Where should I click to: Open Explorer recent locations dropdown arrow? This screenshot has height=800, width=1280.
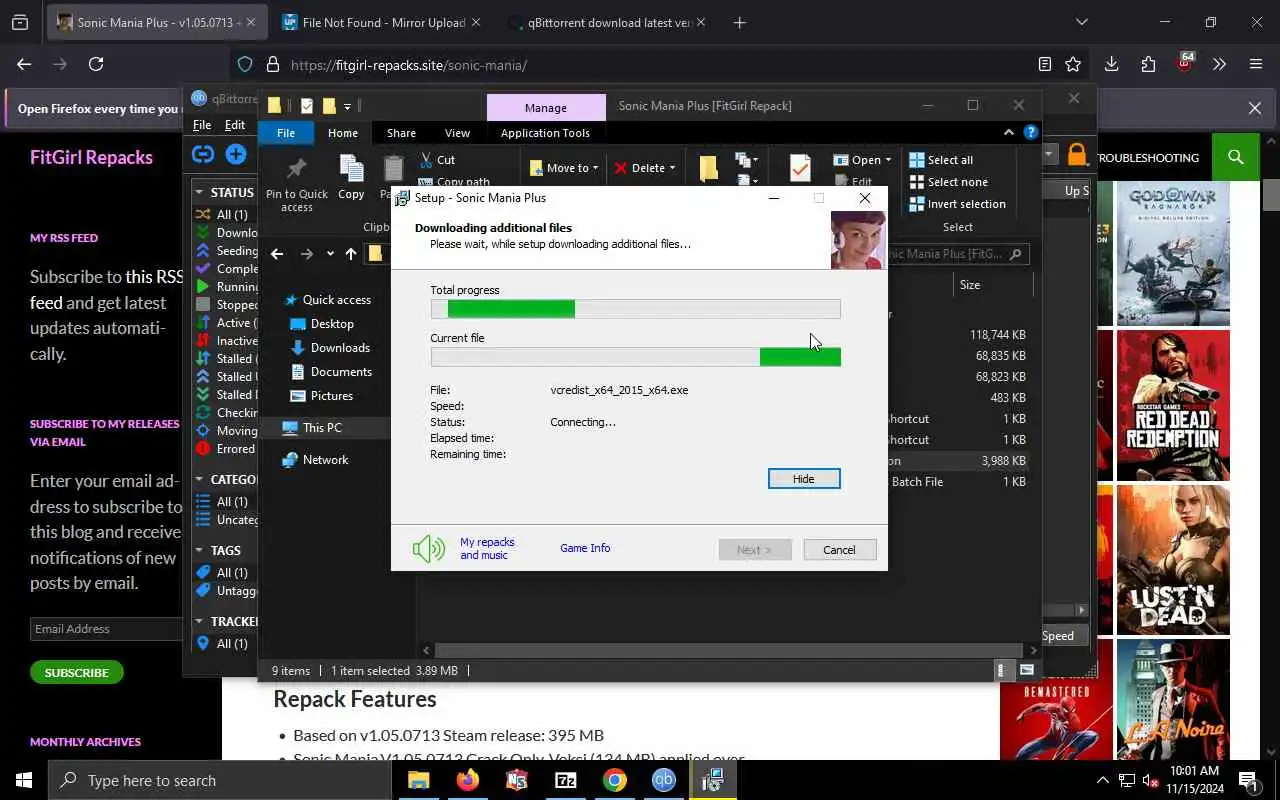[x=330, y=254]
